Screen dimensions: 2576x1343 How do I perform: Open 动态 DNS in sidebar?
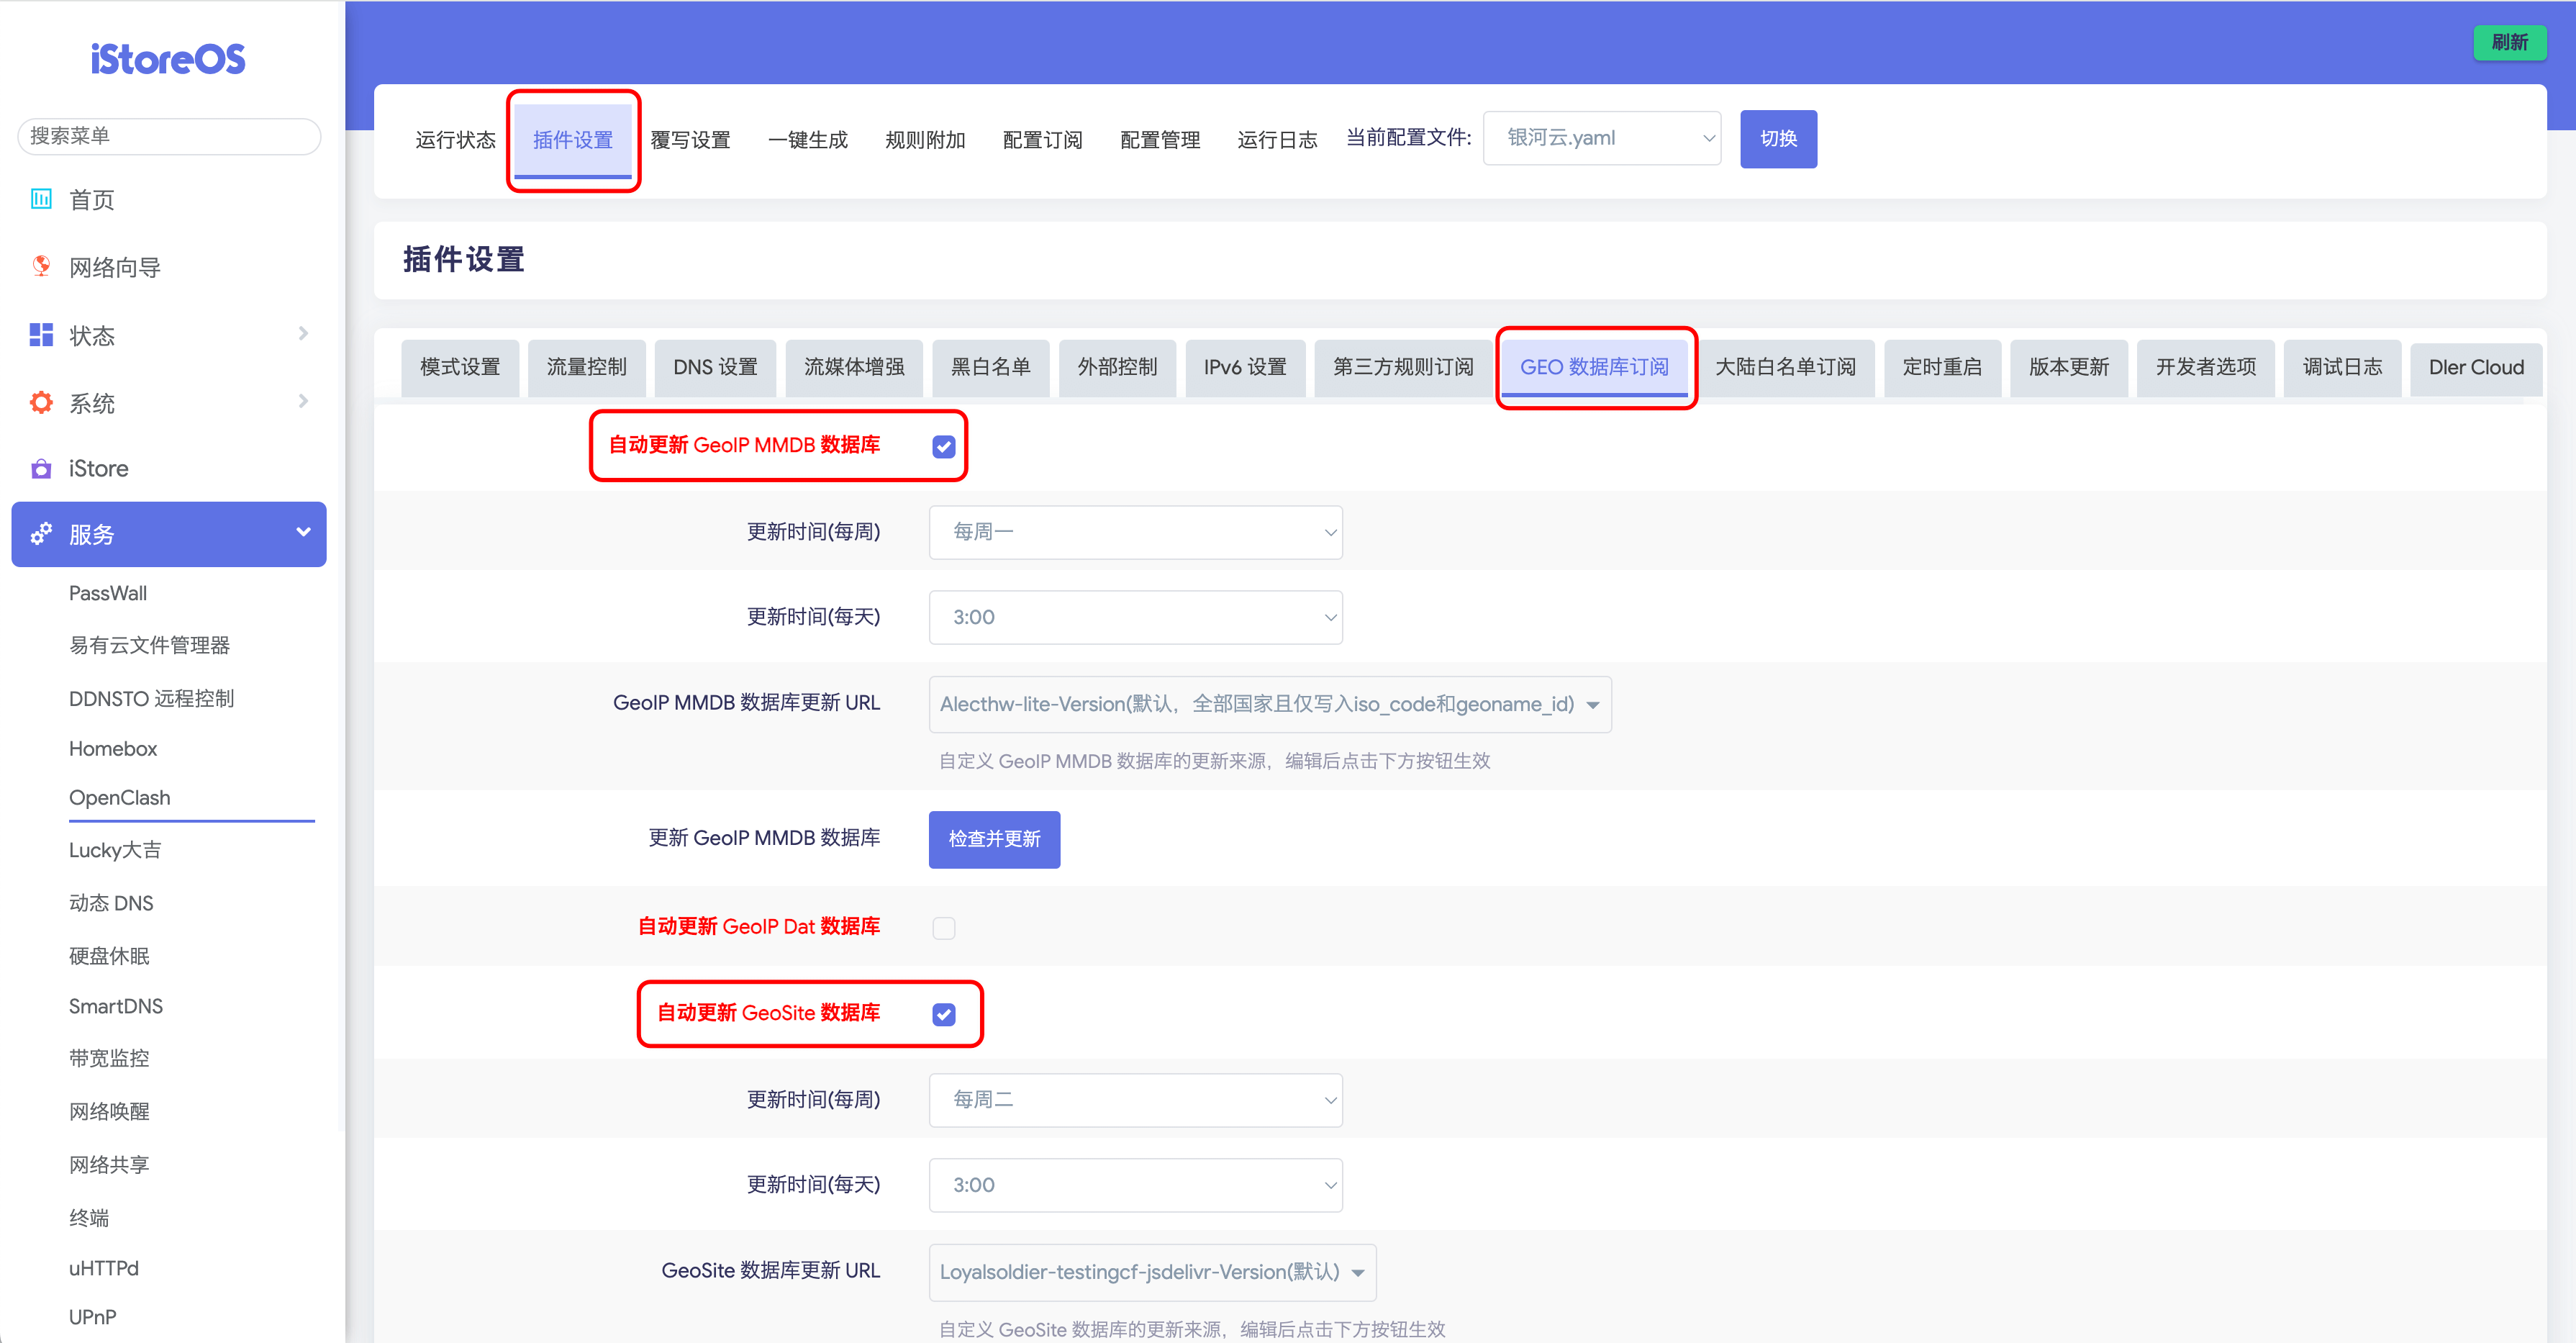tap(111, 903)
